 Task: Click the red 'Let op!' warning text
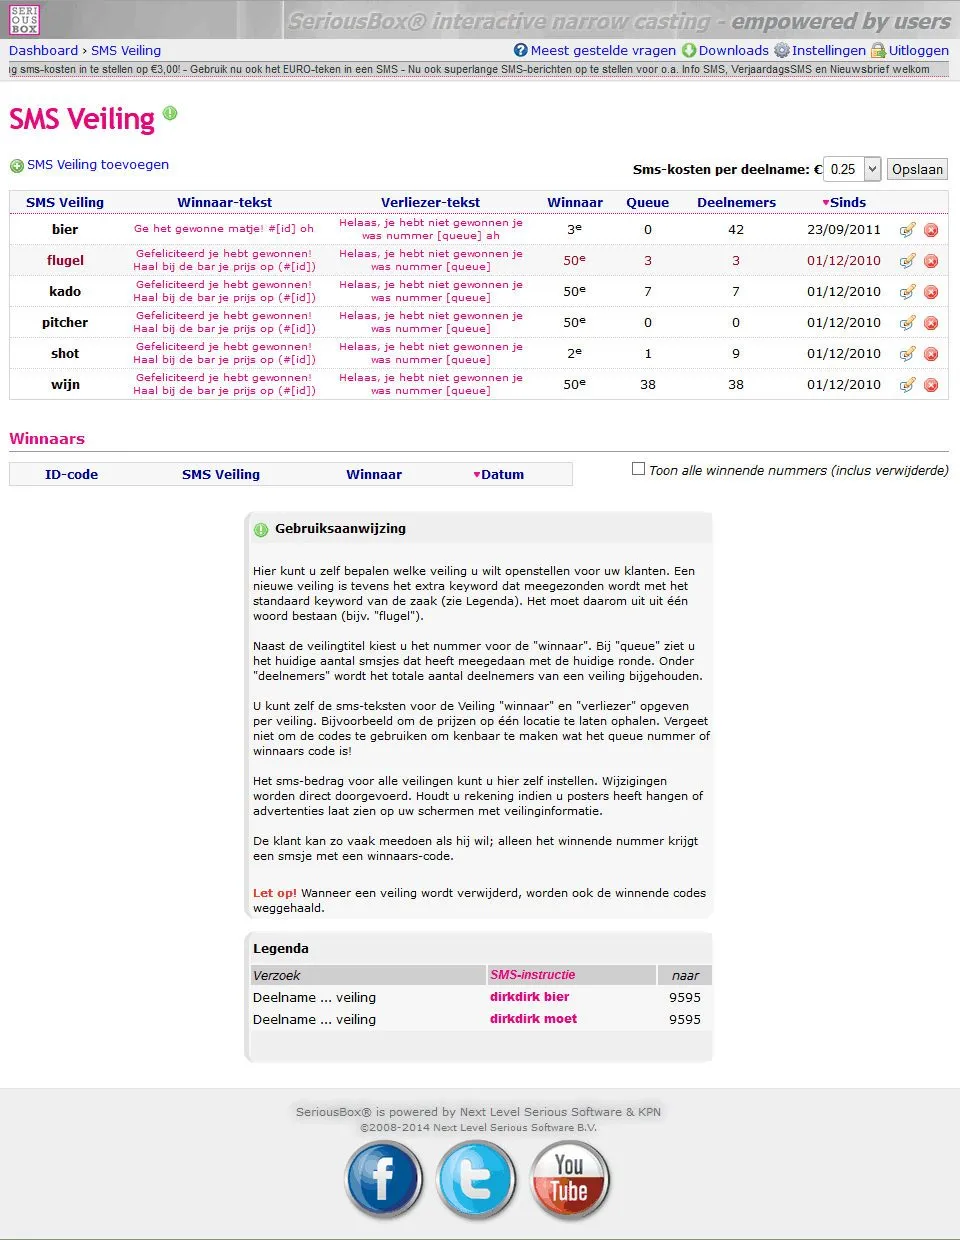pyautogui.click(x=275, y=893)
